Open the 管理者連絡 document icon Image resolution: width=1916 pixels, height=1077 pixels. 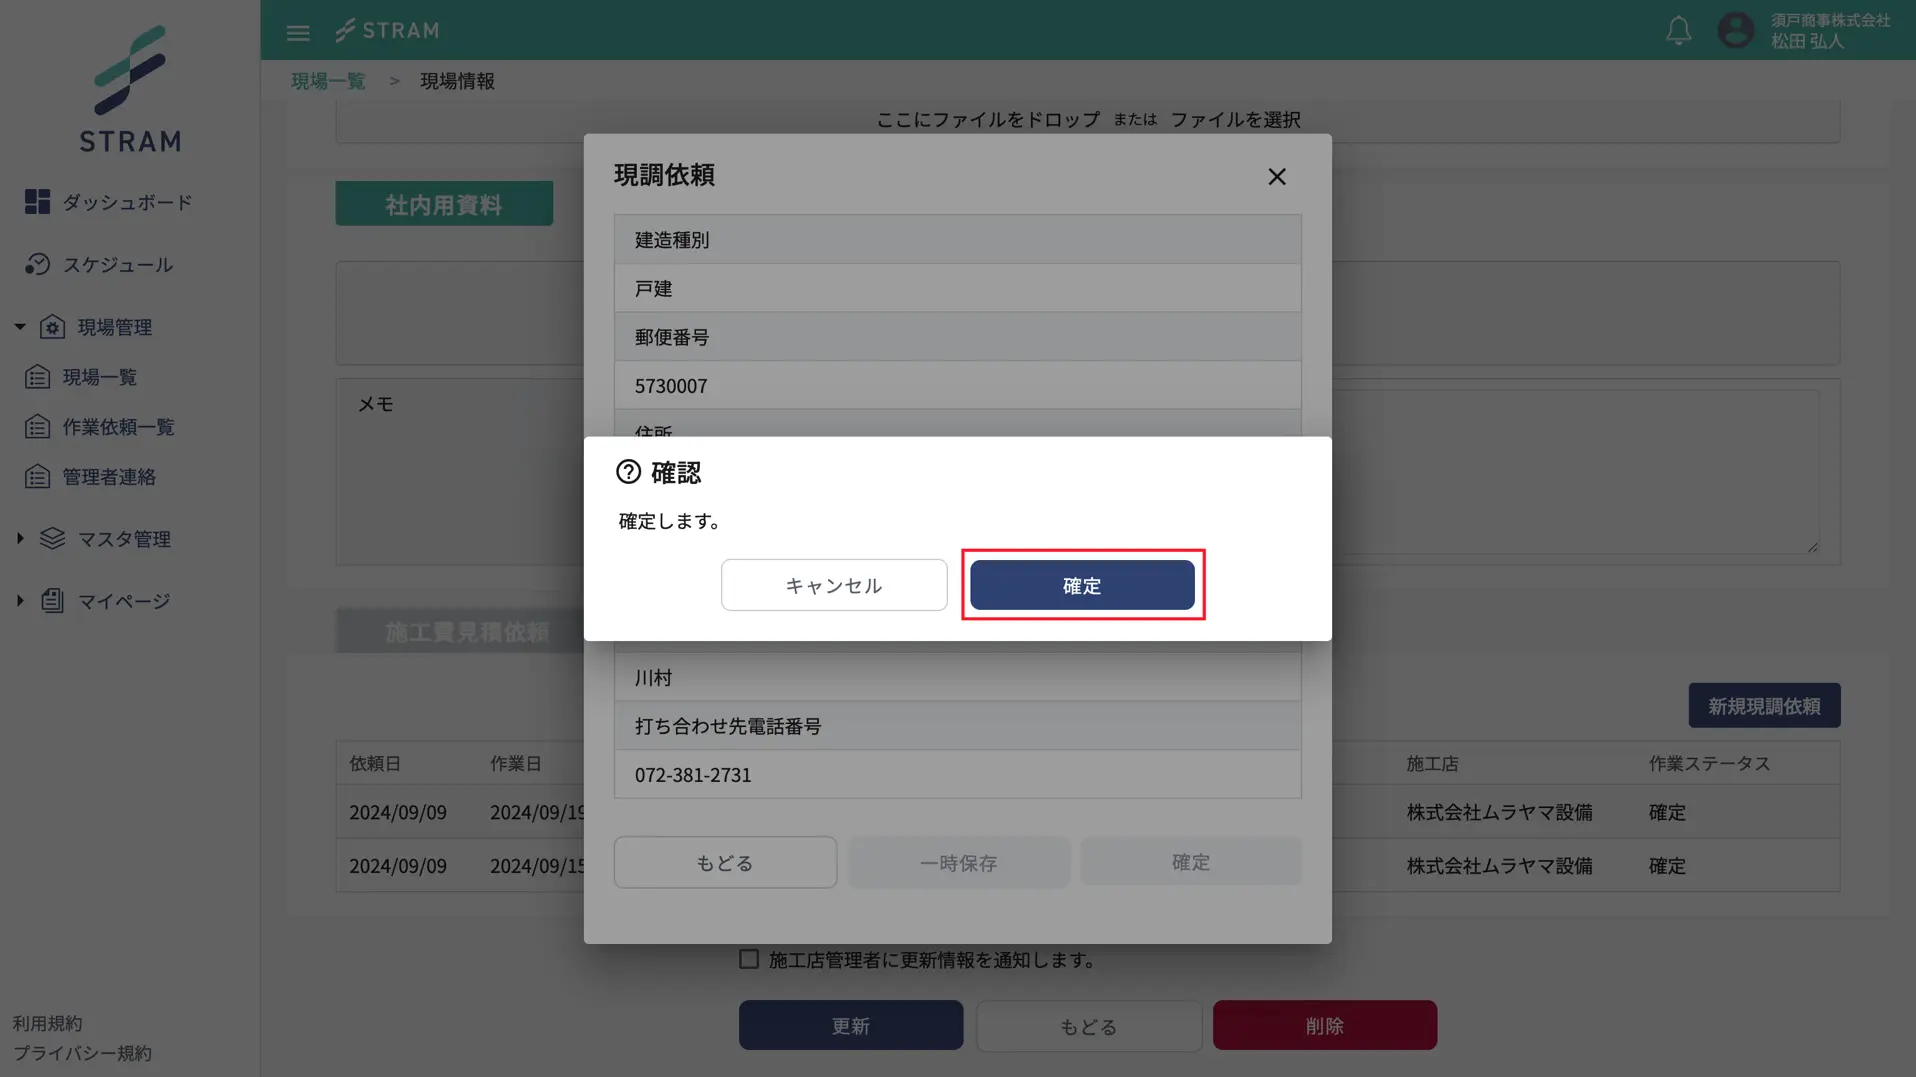pos(37,476)
